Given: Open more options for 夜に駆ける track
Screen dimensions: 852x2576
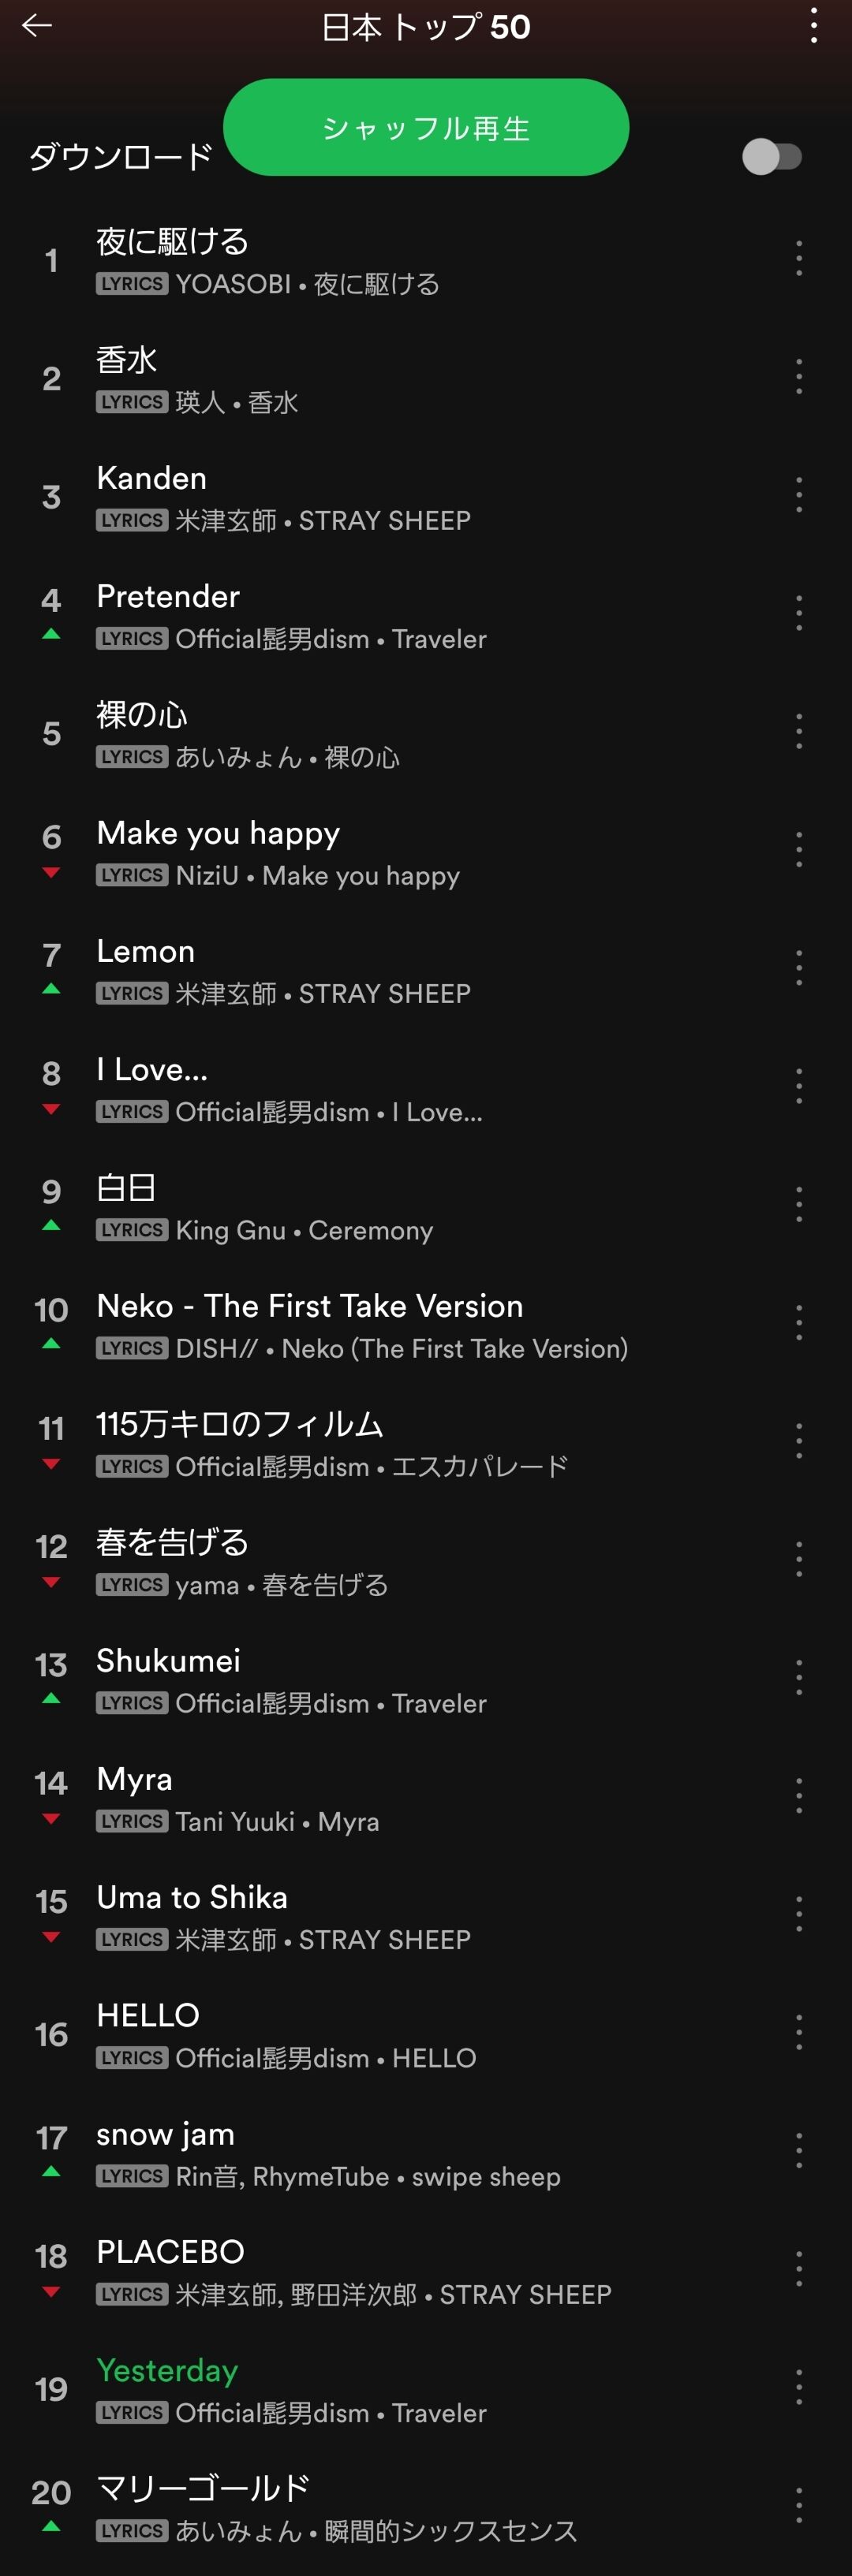Looking at the screenshot, I should (798, 259).
